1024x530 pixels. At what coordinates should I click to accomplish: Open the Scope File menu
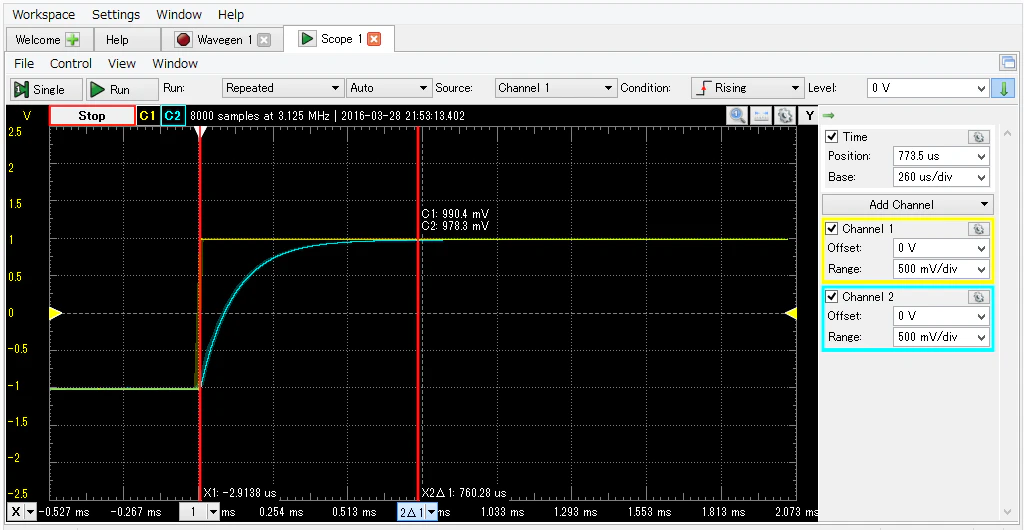[24, 63]
